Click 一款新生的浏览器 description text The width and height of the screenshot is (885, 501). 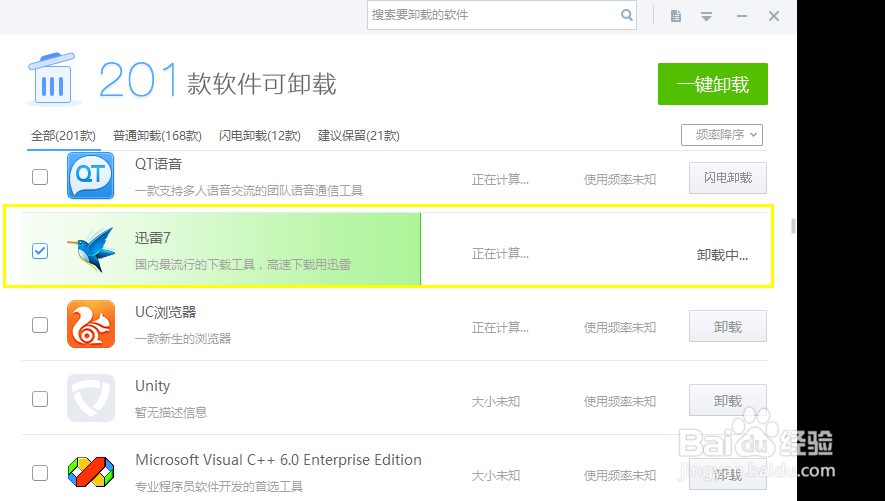183,339
